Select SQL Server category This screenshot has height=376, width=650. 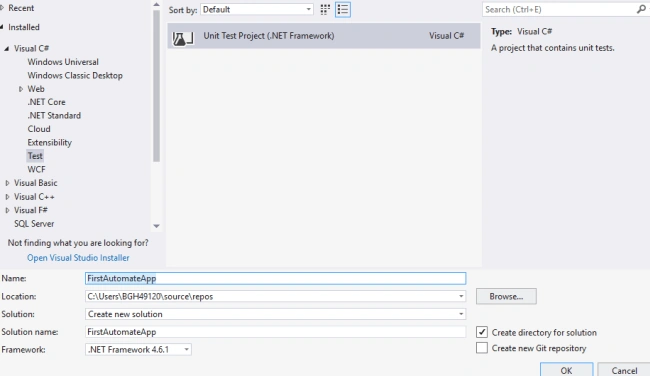34,223
